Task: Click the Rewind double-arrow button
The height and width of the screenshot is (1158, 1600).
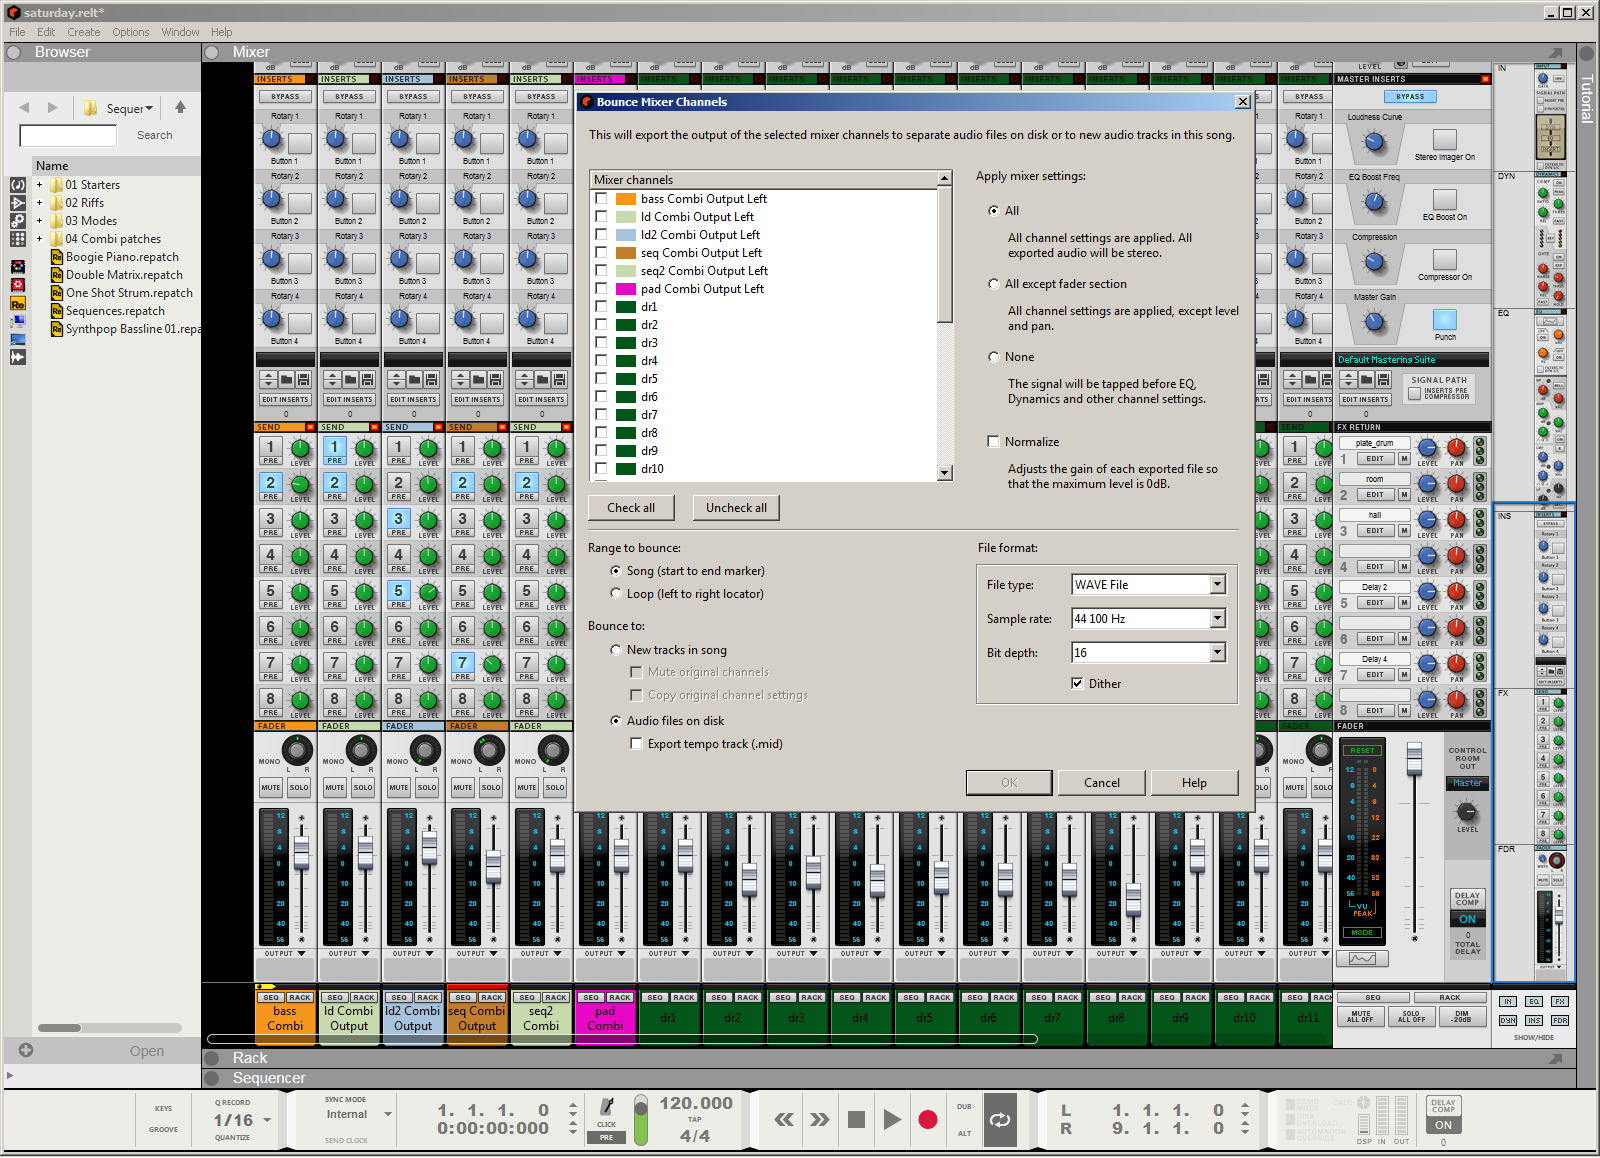Action: coord(784,1119)
